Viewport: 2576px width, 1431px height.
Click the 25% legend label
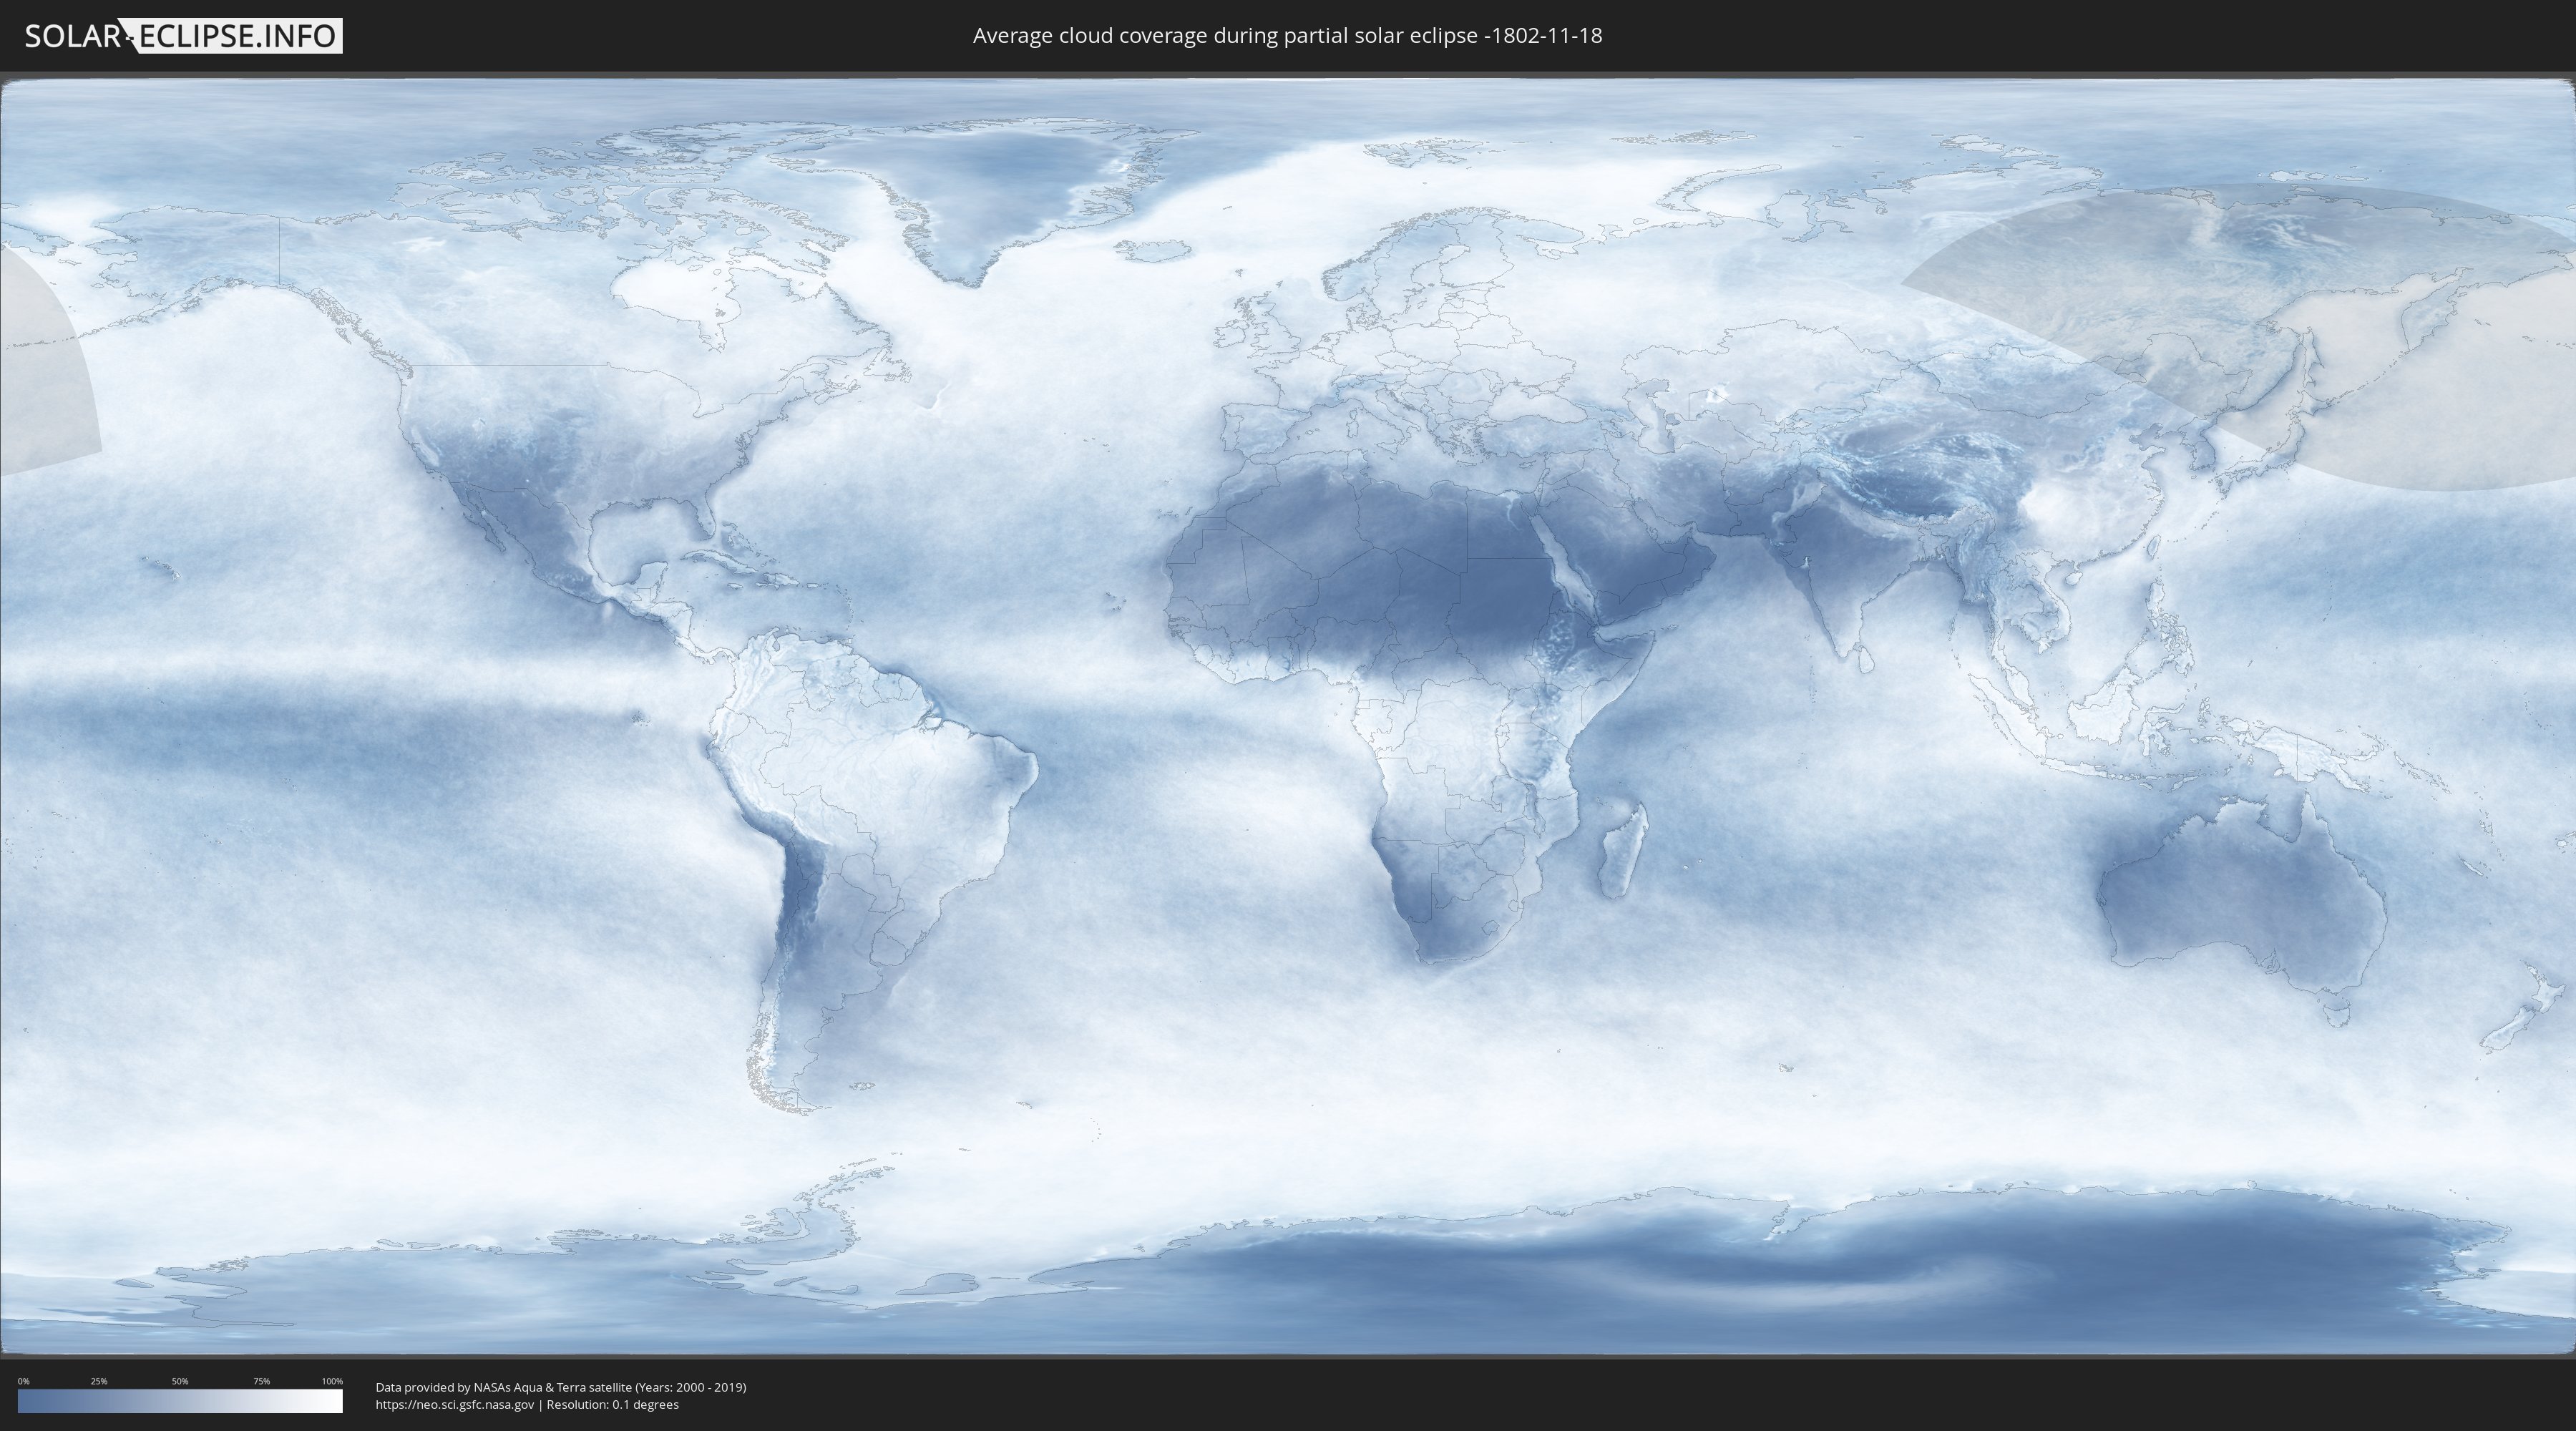pos(99,1381)
